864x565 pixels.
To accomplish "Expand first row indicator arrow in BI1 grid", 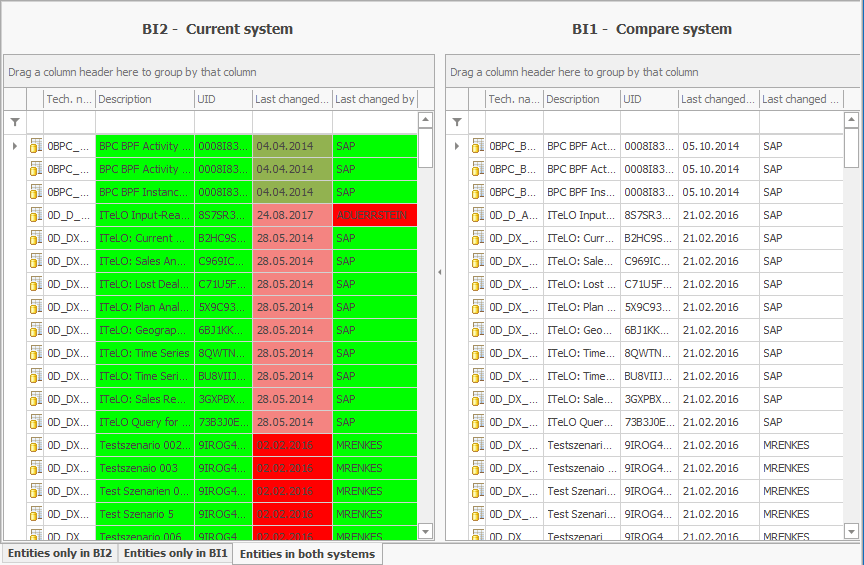I will pyautogui.click(x=456, y=146).
